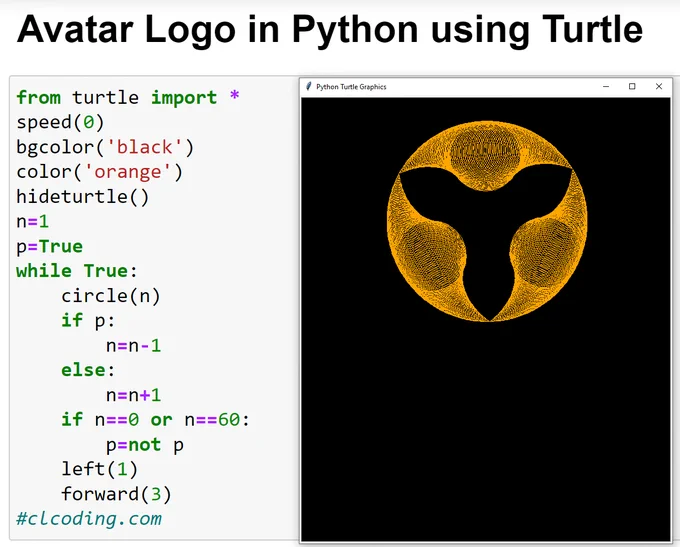Click the code line 'hideturtle()'
680x547 pixels.
(x=82, y=197)
